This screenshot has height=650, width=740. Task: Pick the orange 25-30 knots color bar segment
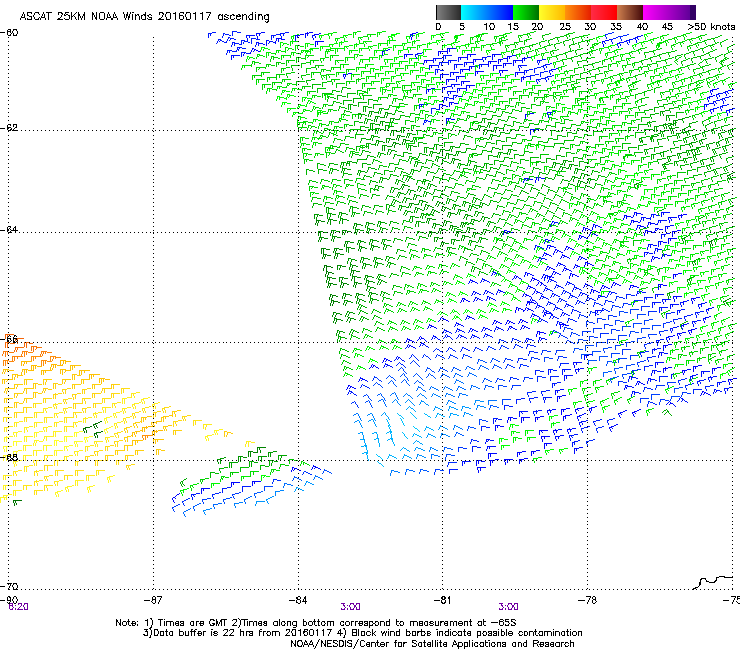(578, 12)
